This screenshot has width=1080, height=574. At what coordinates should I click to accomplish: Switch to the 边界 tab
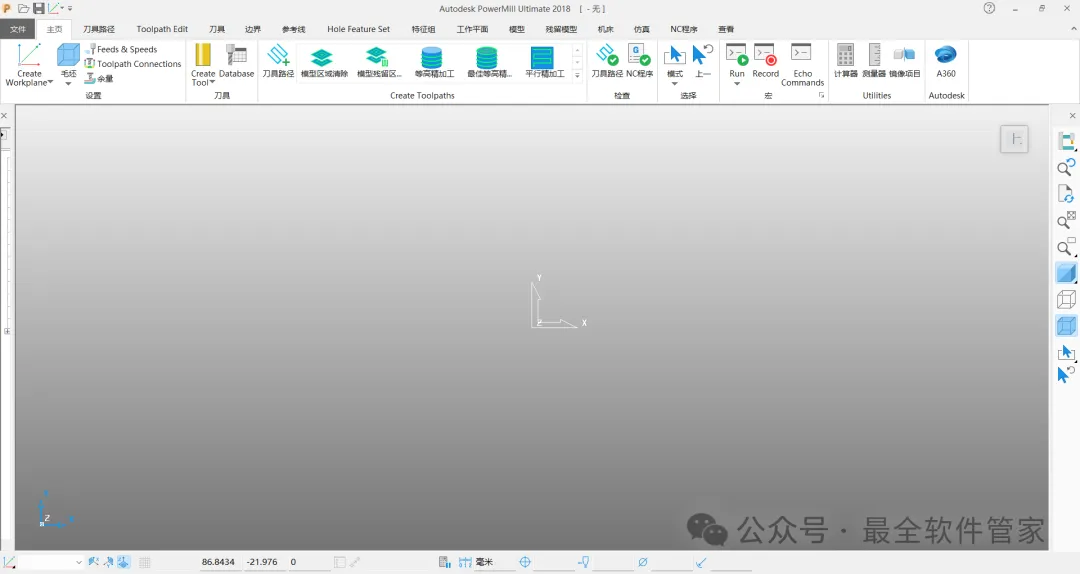tap(253, 29)
